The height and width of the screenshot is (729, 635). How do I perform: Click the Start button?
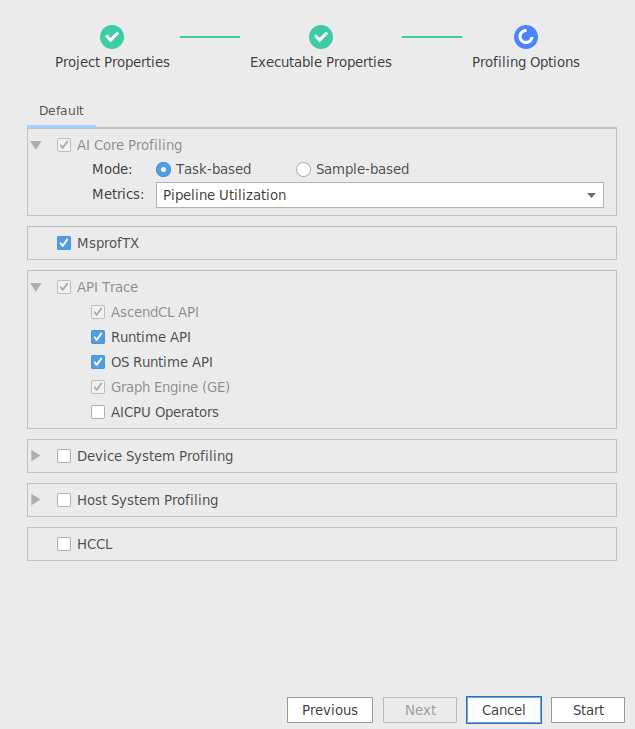tap(588, 710)
